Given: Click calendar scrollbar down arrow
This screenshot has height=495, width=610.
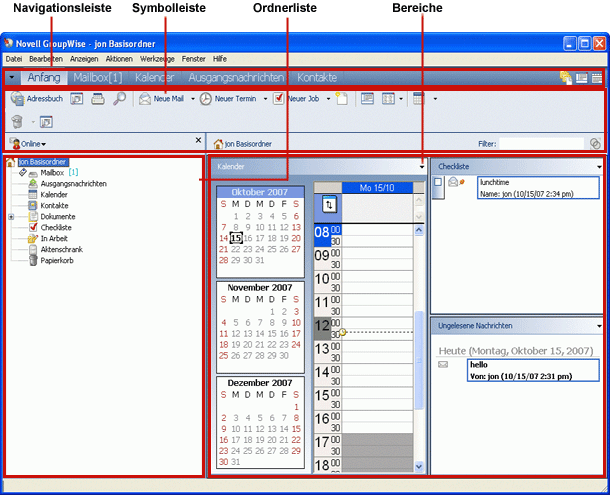Looking at the screenshot, I should 419,466.
